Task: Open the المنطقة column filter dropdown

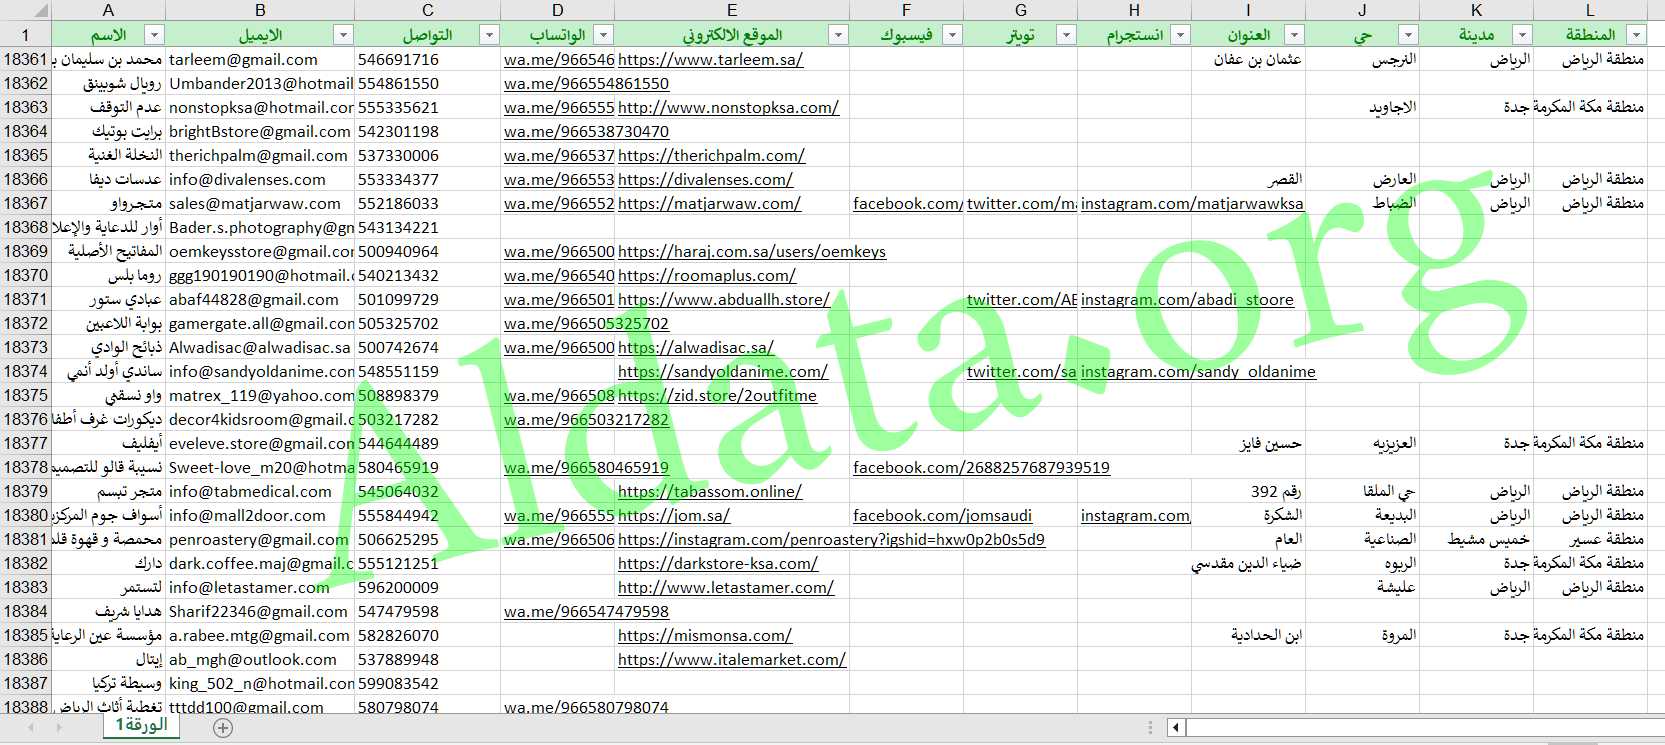Action: (x=1636, y=35)
